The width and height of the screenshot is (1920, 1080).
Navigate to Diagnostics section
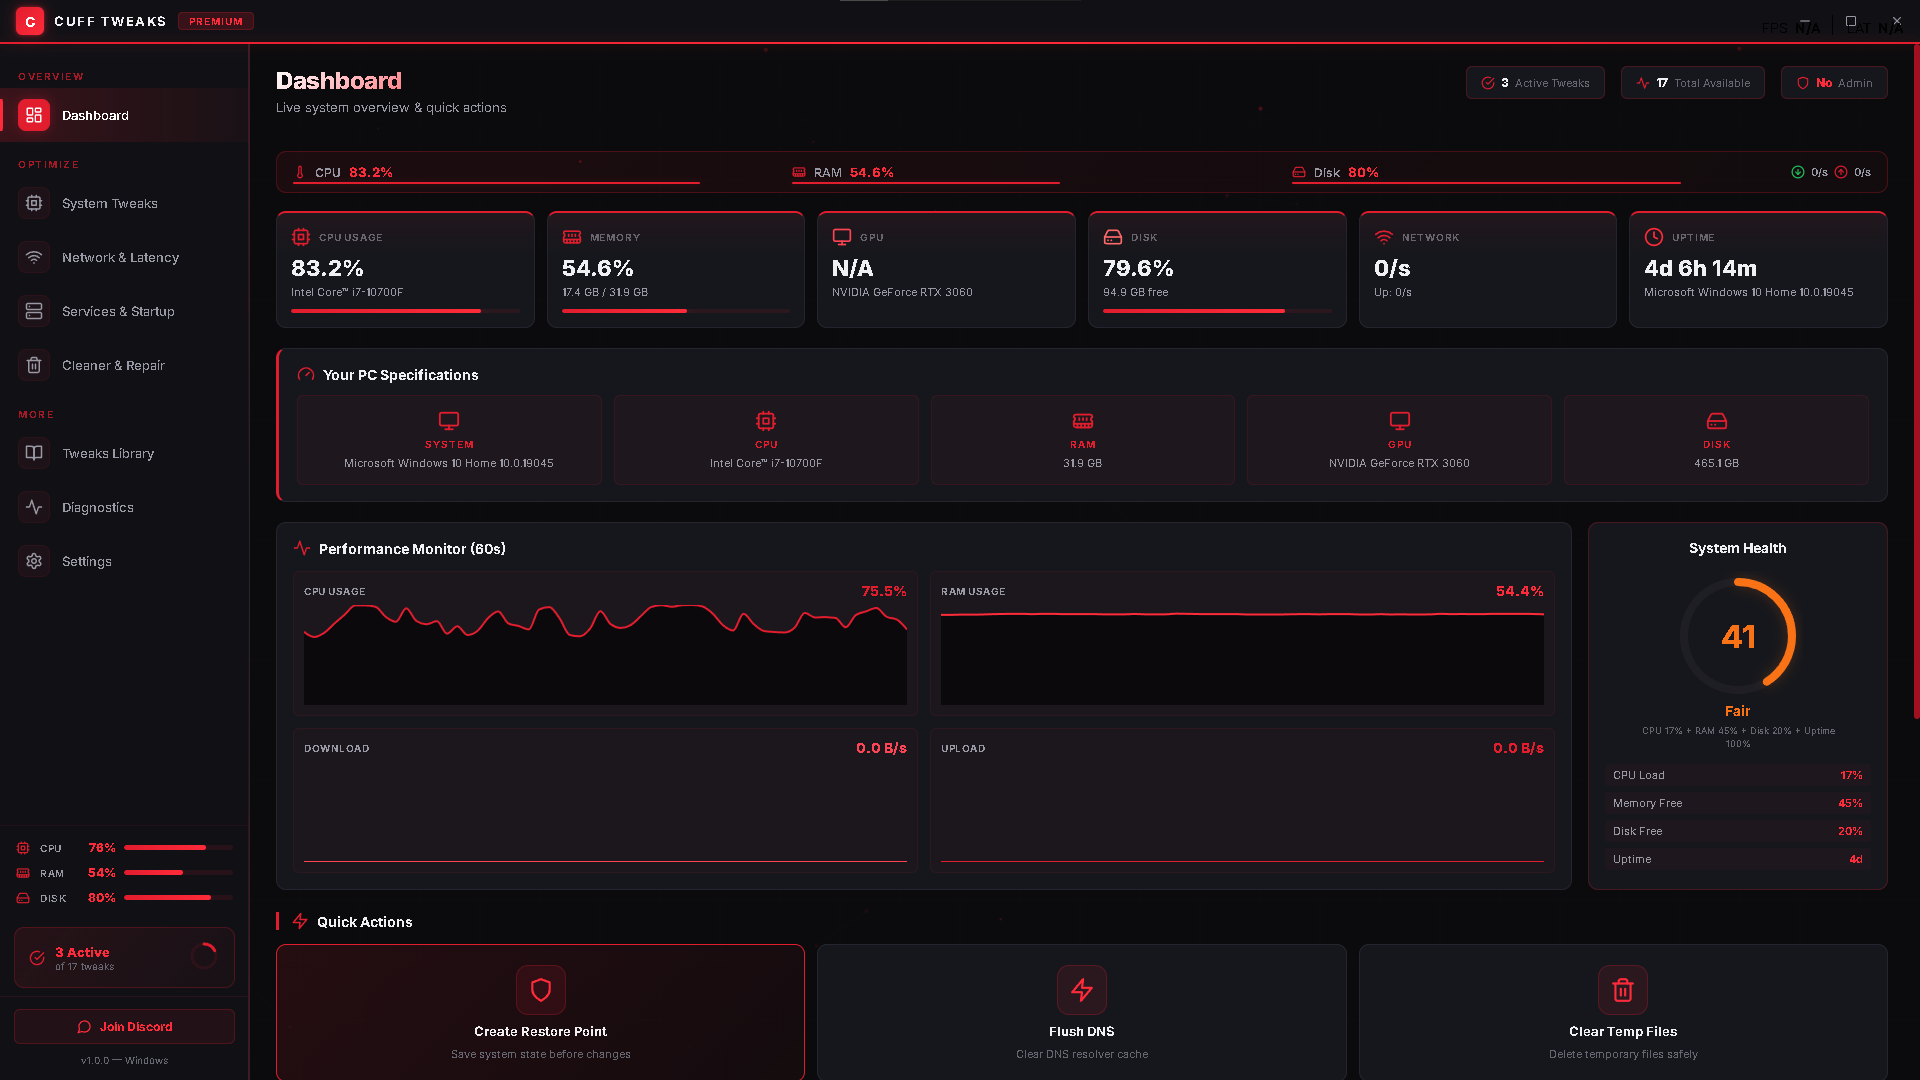coord(125,507)
